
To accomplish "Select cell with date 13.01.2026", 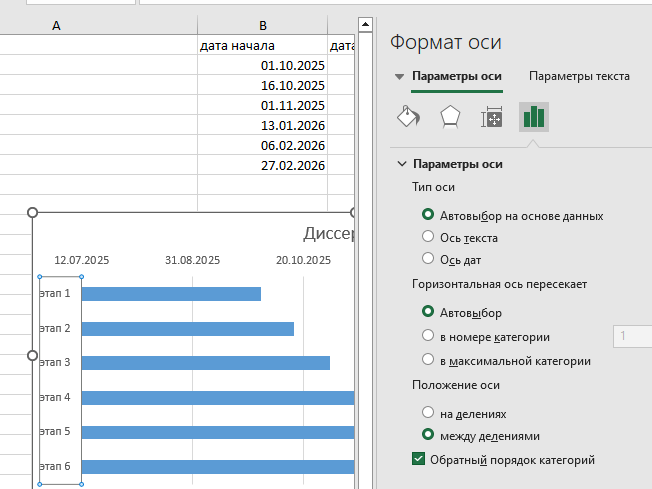I will click(x=262, y=125).
